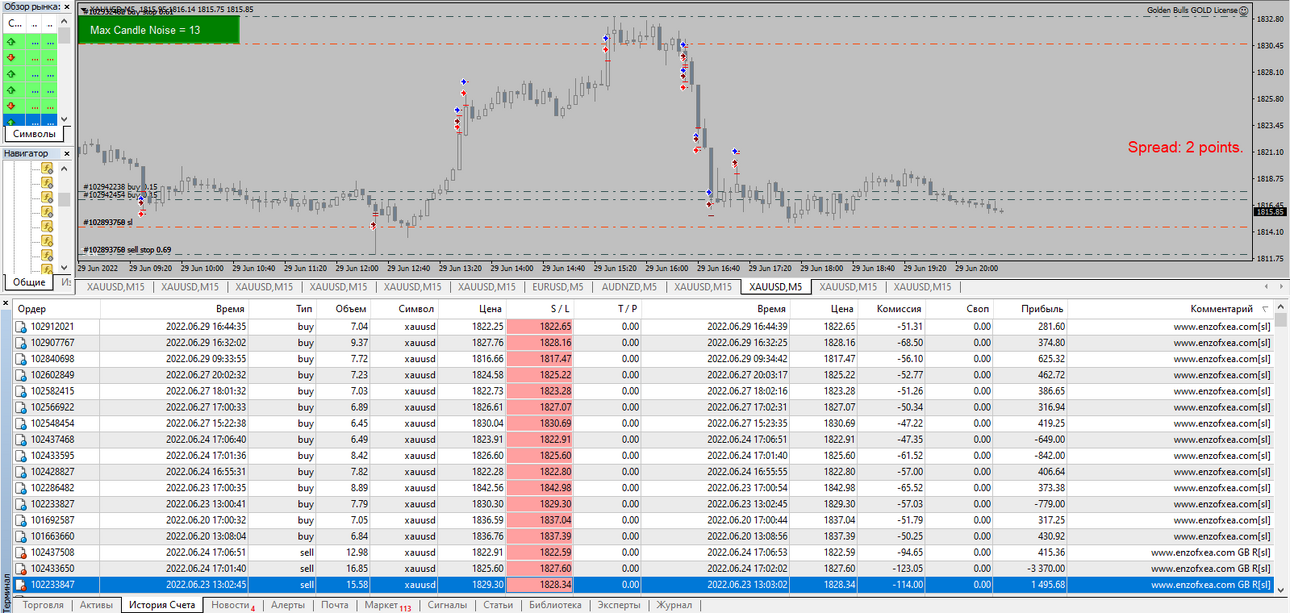Viewport: 1290px width, 613px height.
Task: Click the sell order icon beside 102233847
Action: point(21,584)
